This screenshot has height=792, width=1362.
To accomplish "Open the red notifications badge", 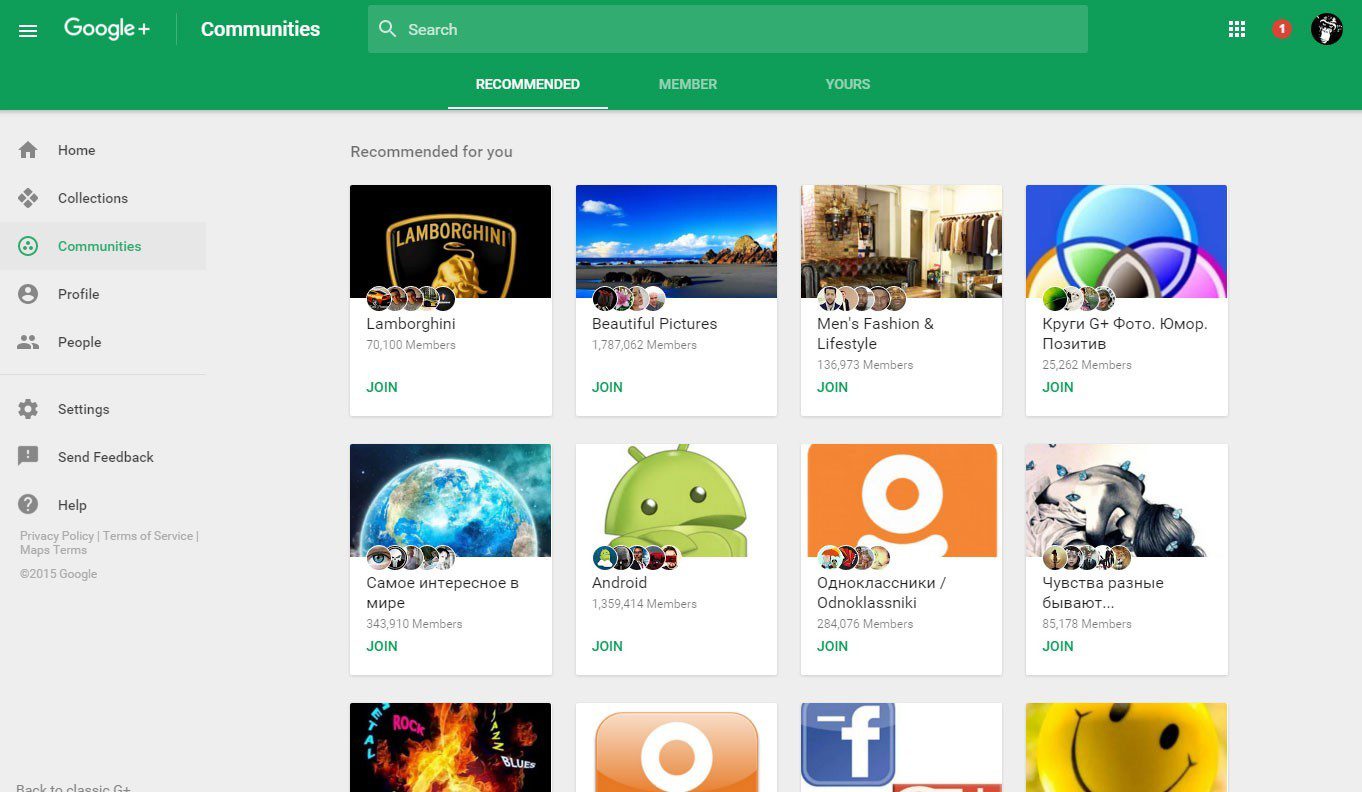I will click(1281, 29).
